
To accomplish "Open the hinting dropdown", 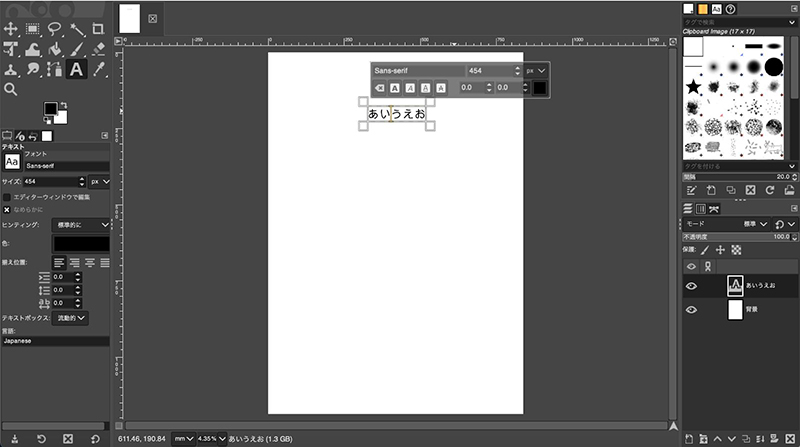I will click(x=81, y=225).
